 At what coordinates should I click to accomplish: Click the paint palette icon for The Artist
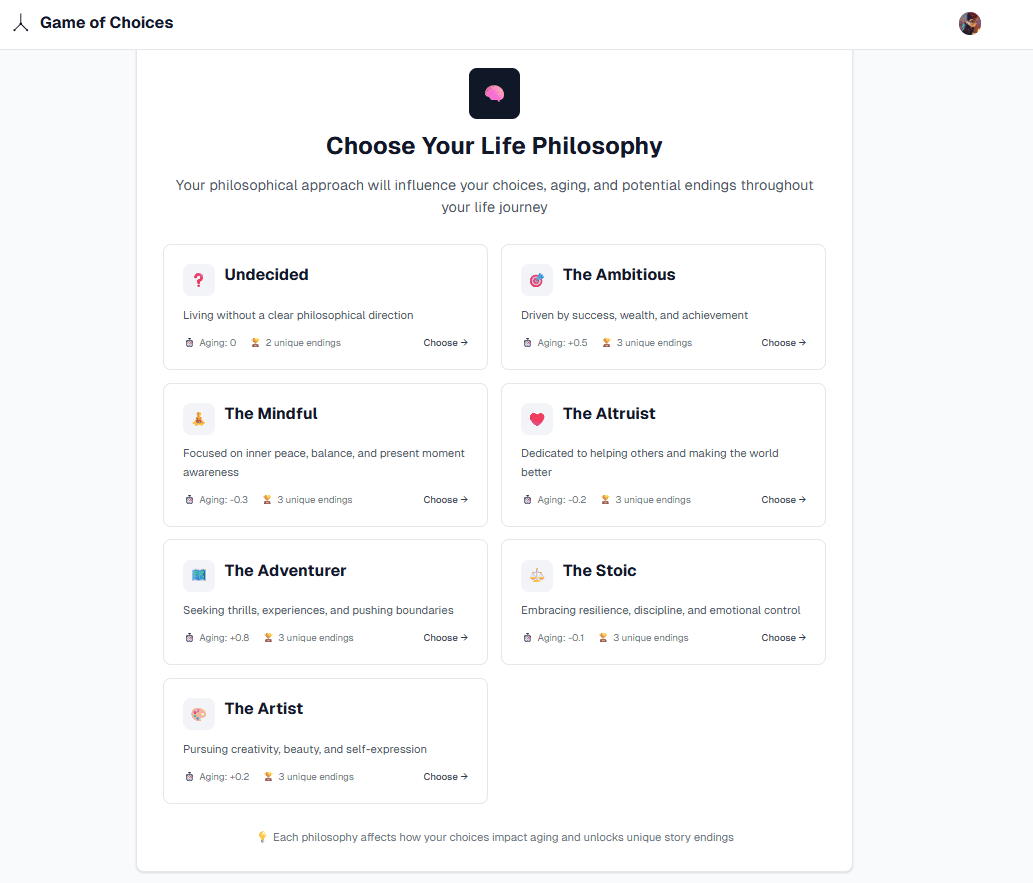tap(199, 714)
